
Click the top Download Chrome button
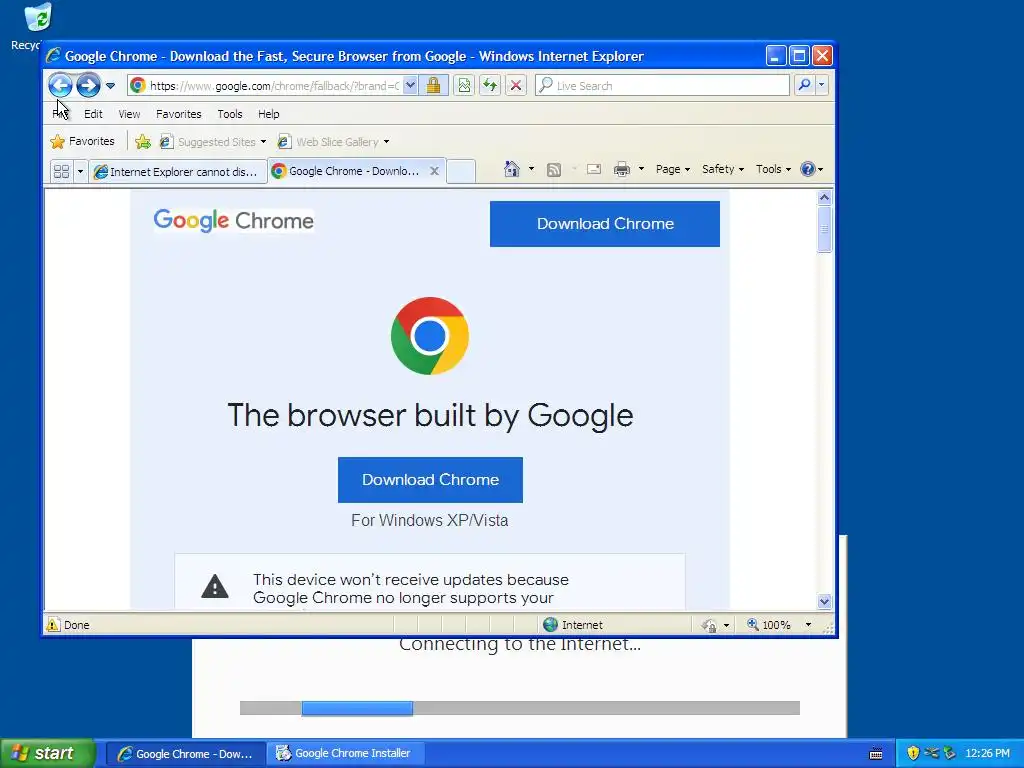click(x=605, y=224)
